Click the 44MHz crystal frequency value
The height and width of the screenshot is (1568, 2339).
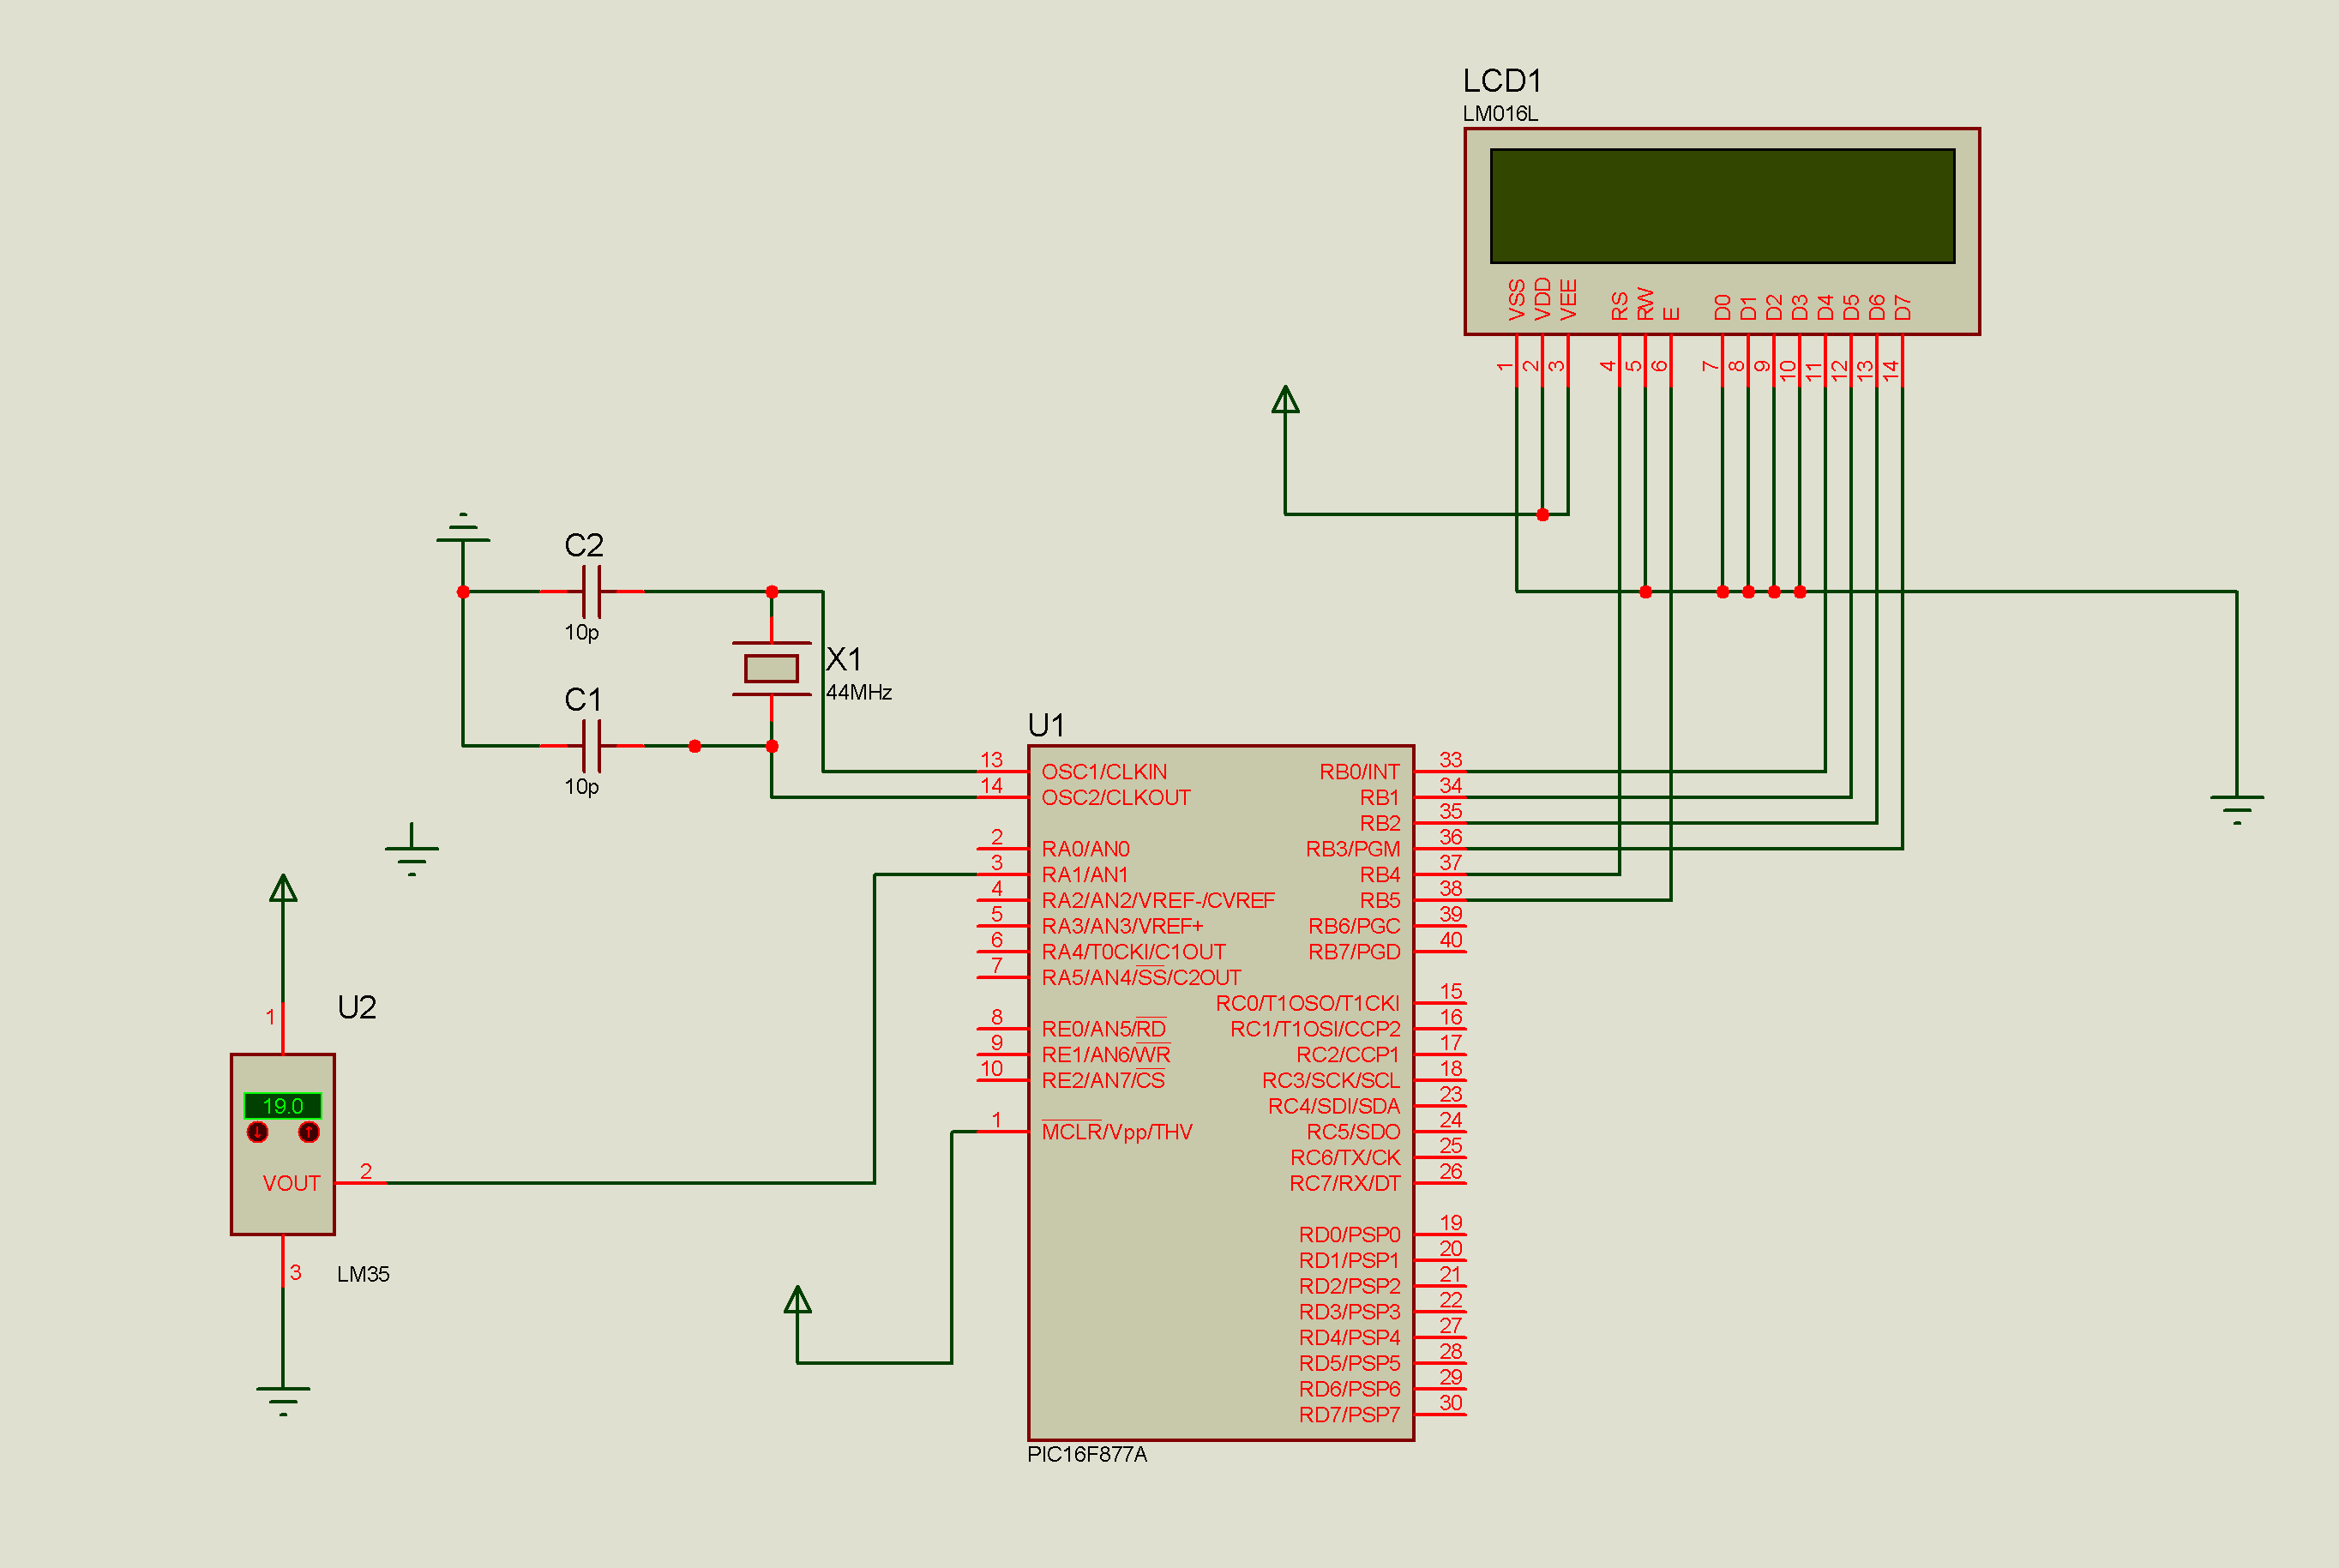(859, 692)
